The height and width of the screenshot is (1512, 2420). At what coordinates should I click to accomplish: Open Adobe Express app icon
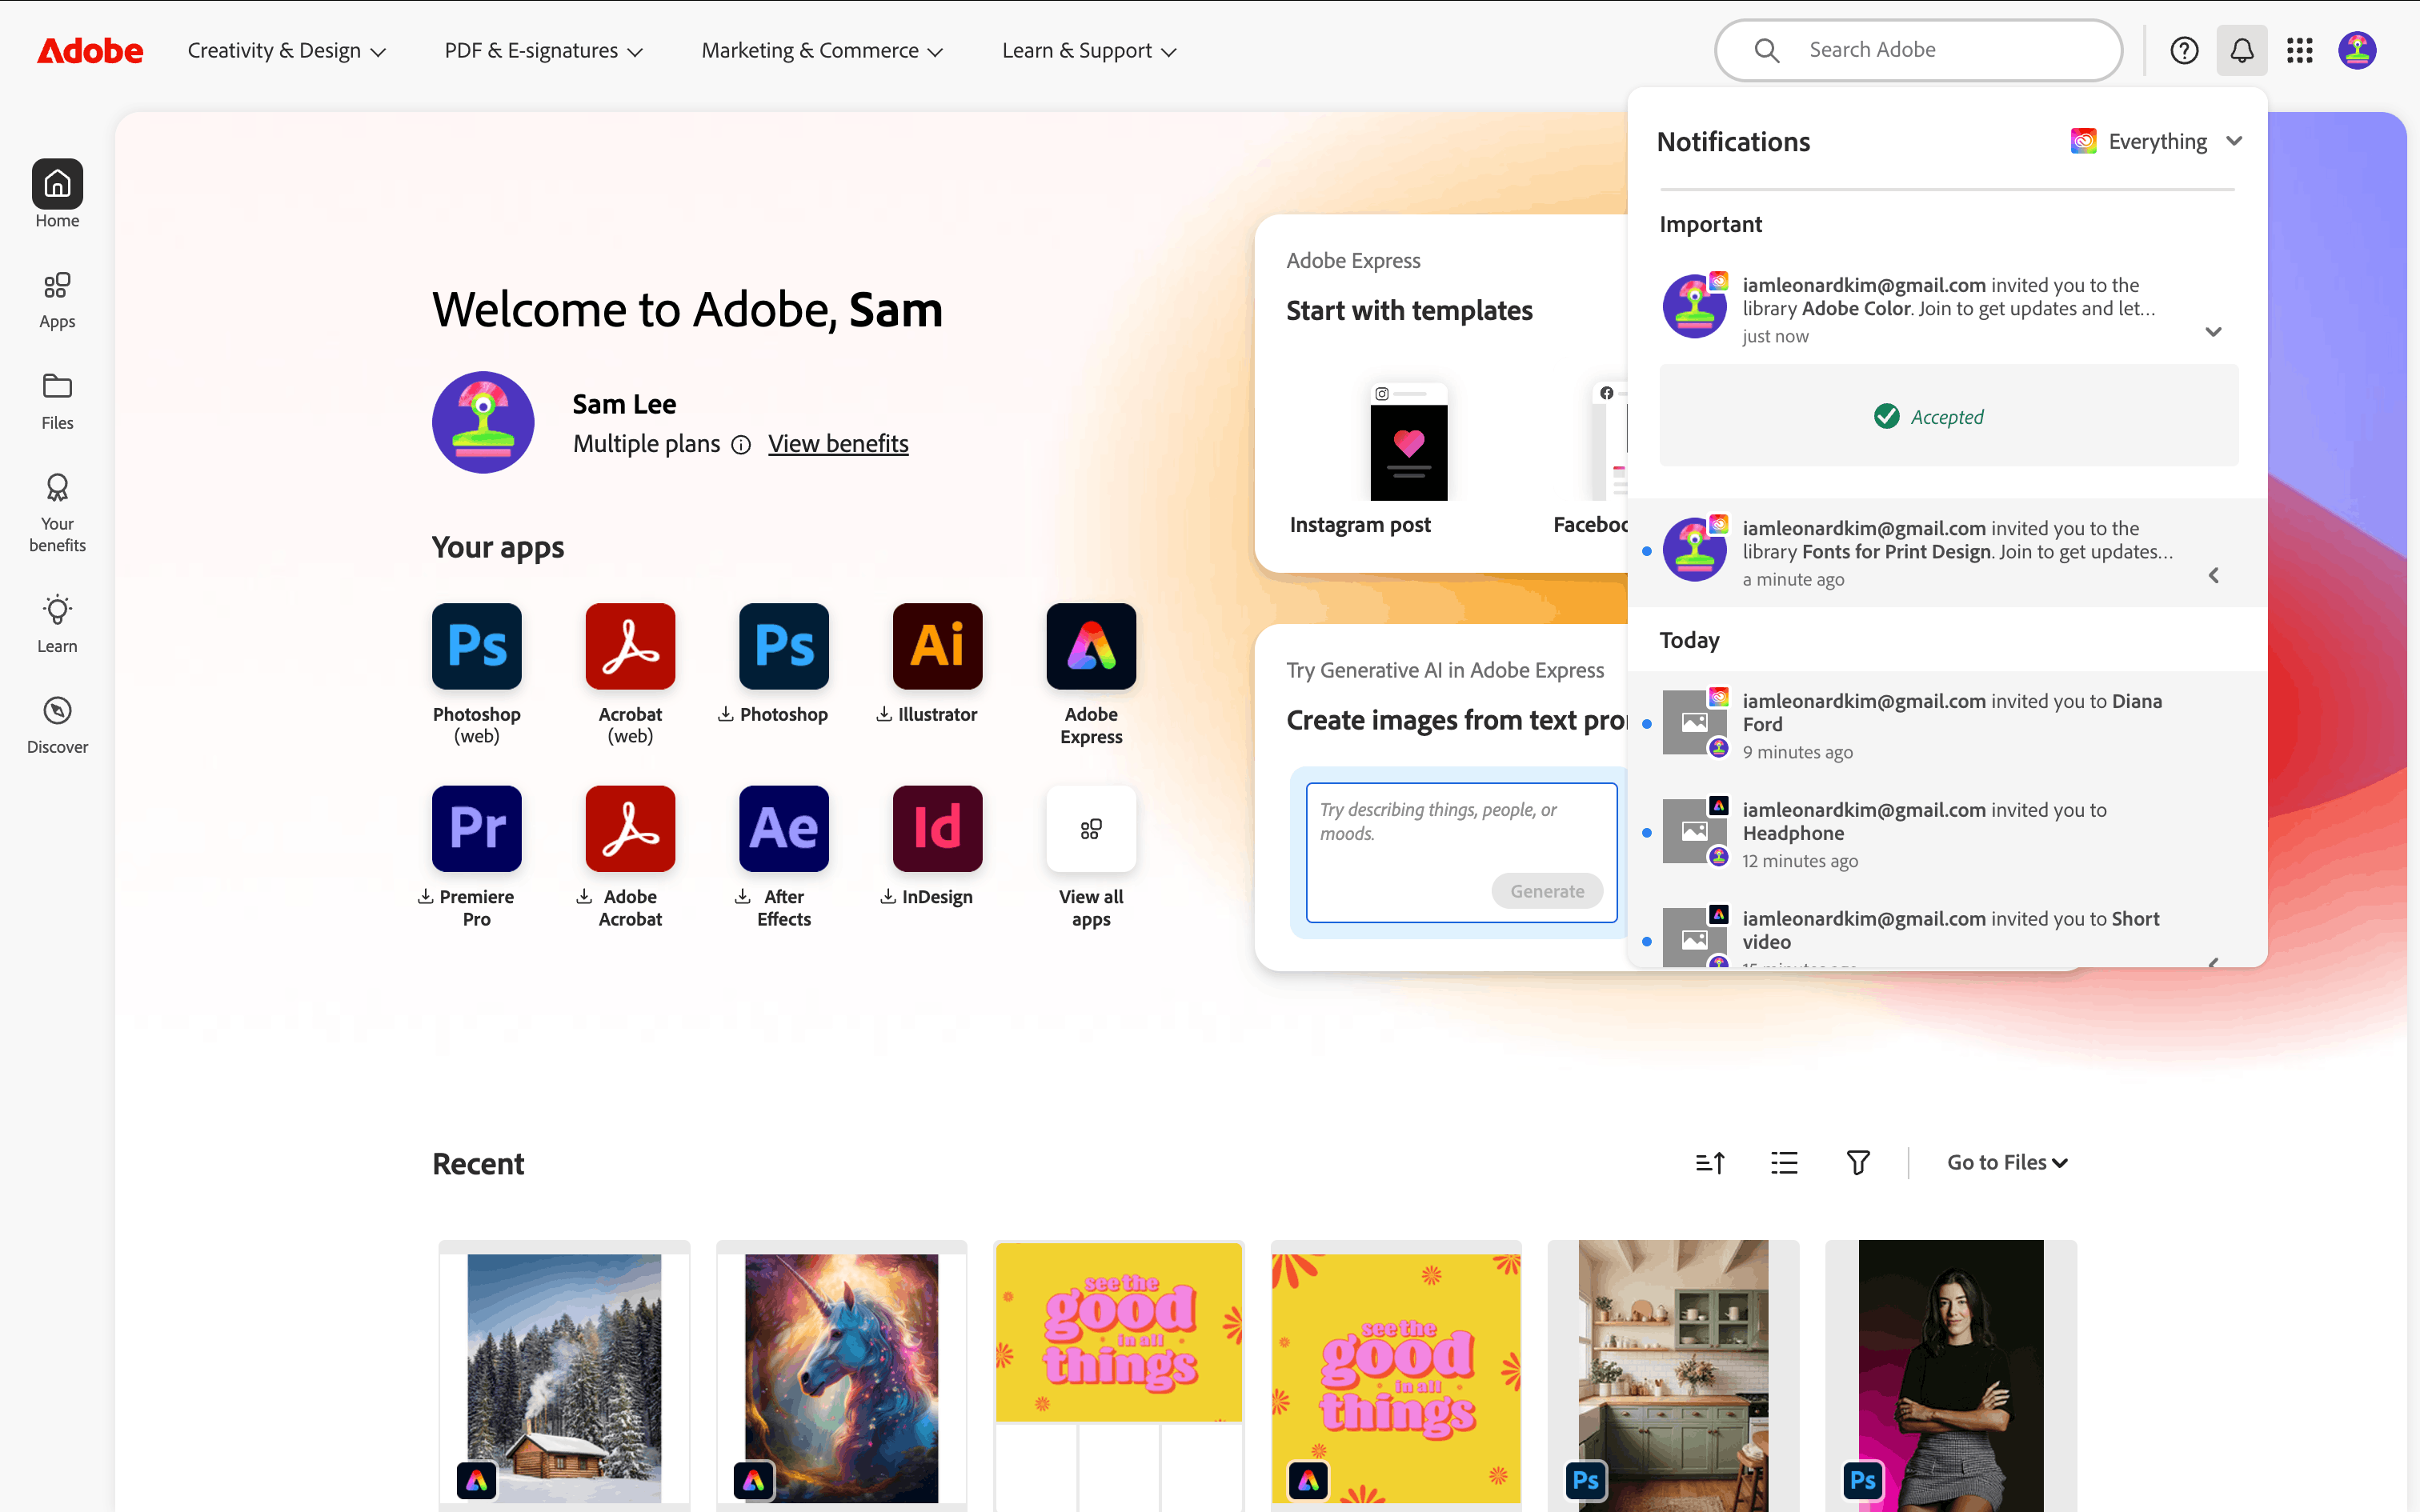pos(1091,646)
